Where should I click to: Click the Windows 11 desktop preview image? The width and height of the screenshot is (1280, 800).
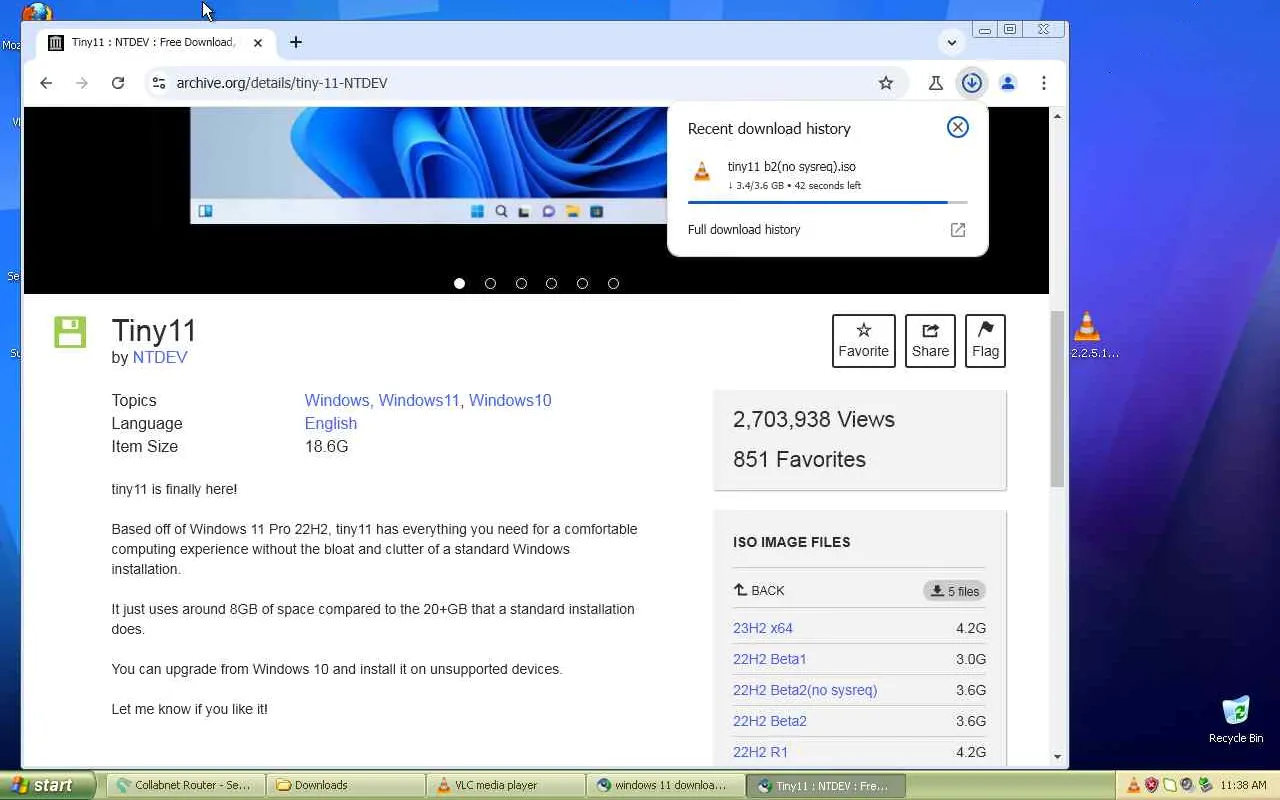428,165
